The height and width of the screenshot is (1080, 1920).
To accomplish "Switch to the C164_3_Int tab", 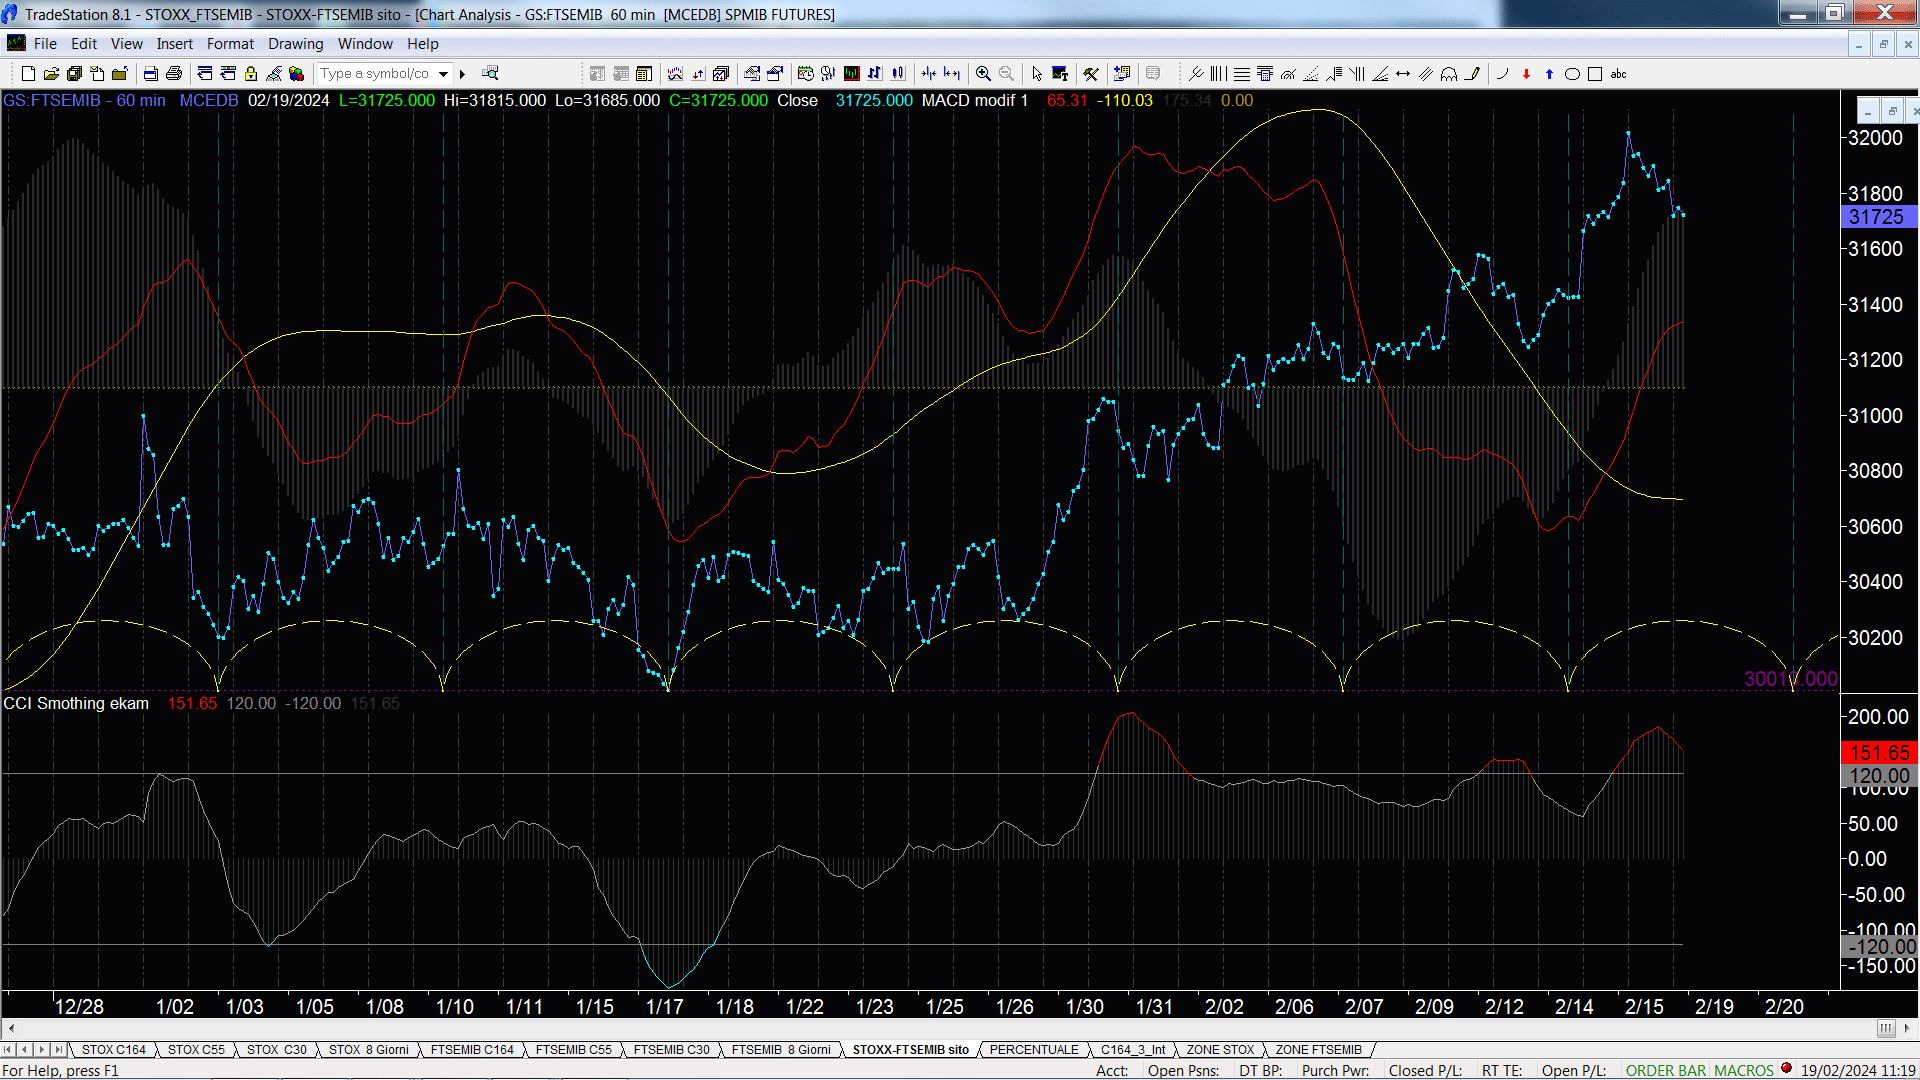I will [x=1133, y=1050].
